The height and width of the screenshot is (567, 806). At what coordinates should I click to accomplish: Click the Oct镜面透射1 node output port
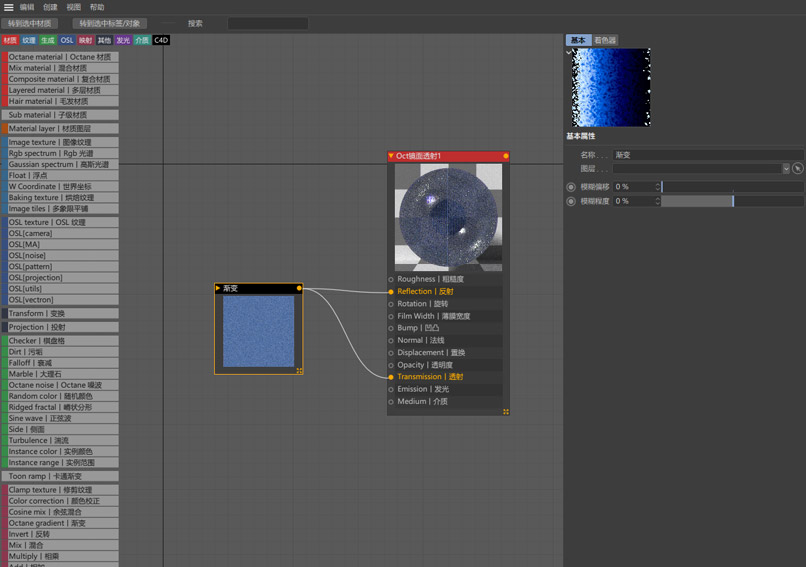[506, 156]
